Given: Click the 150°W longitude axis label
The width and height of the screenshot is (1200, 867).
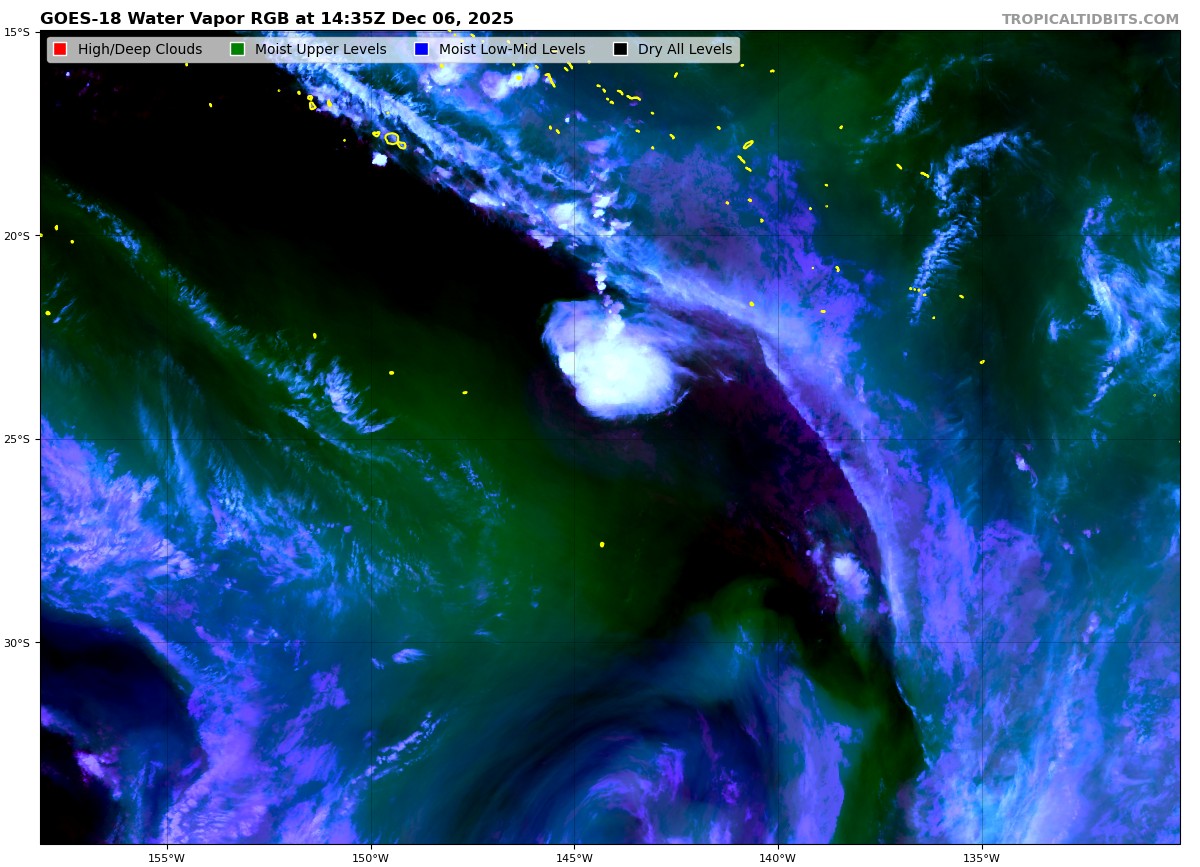Looking at the screenshot, I should [x=370, y=857].
